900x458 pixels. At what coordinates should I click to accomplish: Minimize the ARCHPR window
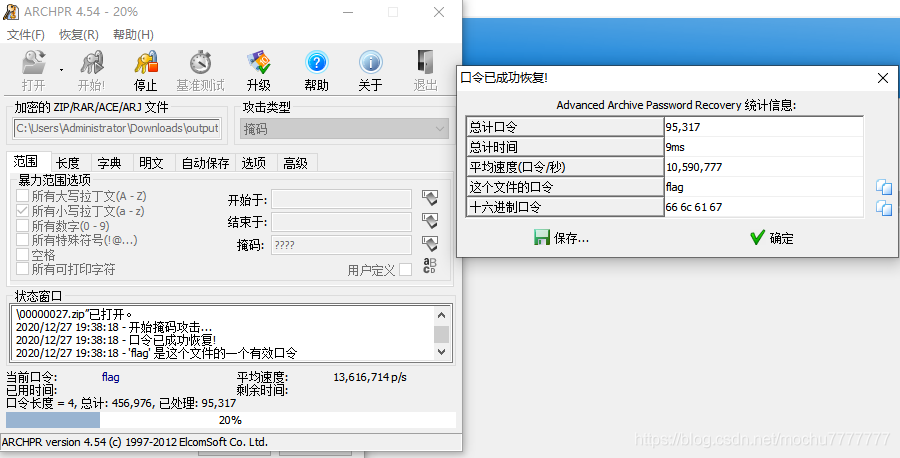coord(347,12)
